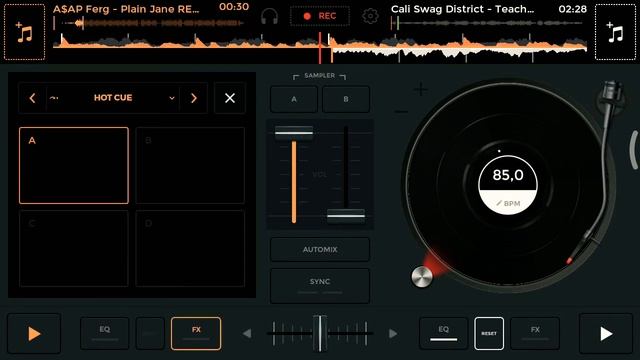Image resolution: width=640 pixels, height=360 pixels.
Task: Nudge crossfader left arrow
Action: [247, 333]
